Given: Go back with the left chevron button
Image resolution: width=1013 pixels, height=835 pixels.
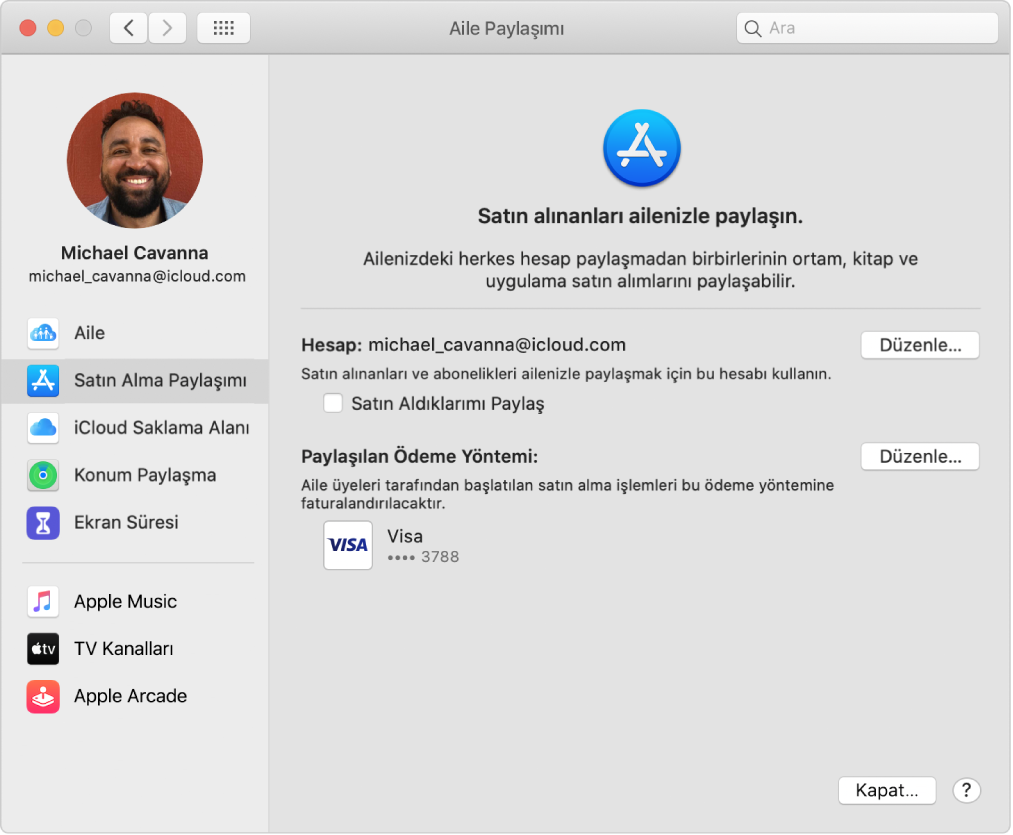Looking at the screenshot, I should point(129,28).
